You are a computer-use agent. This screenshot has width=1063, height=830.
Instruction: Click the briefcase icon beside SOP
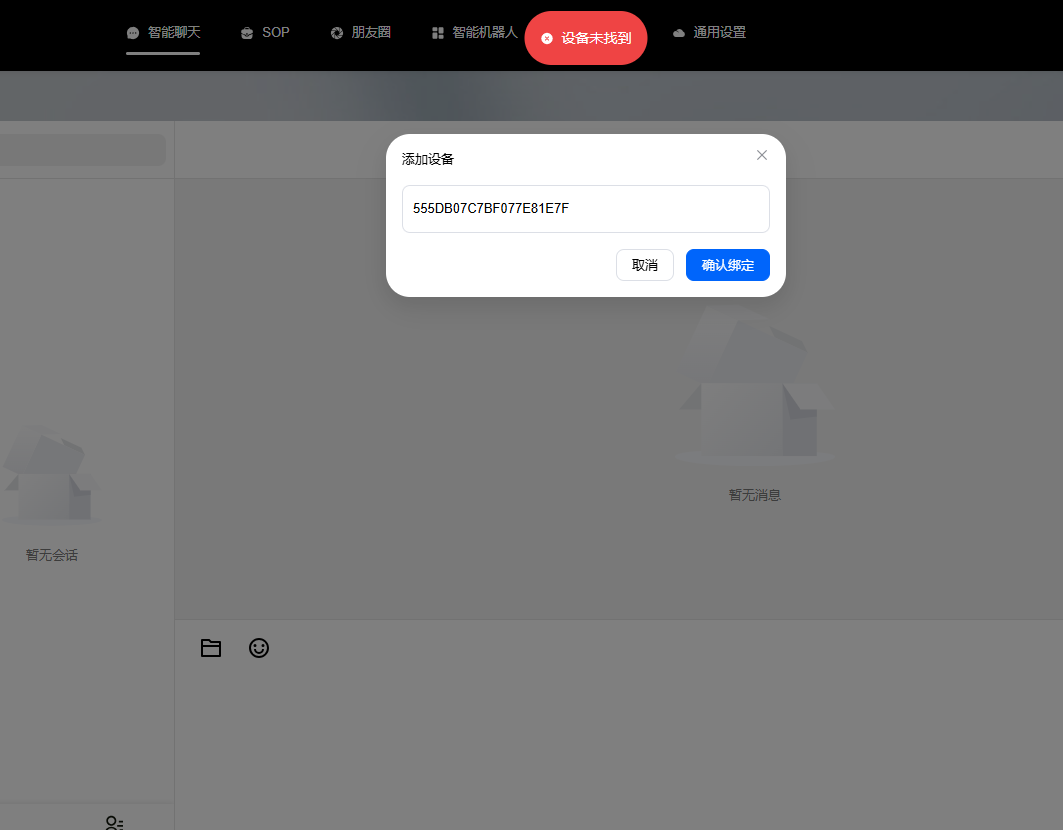tap(247, 33)
